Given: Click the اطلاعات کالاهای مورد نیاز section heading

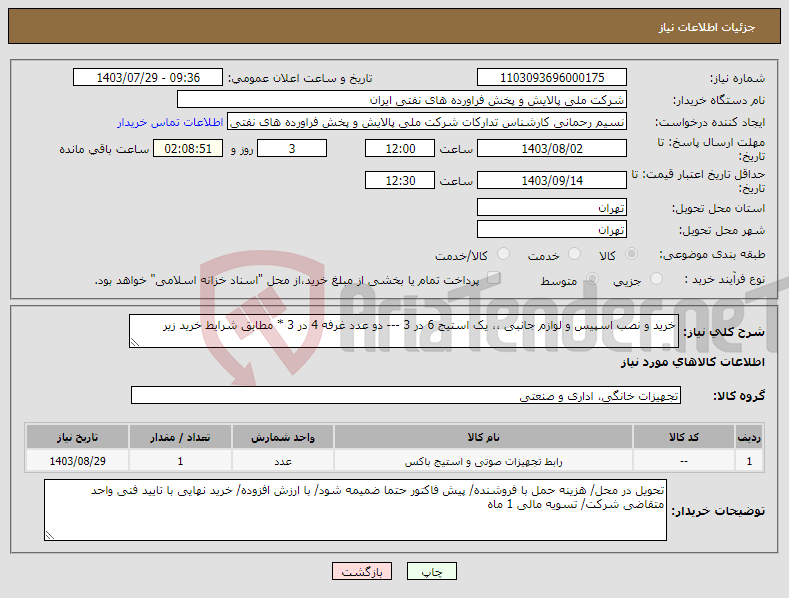Looking at the screenshot, I should [x=692, y=362].
